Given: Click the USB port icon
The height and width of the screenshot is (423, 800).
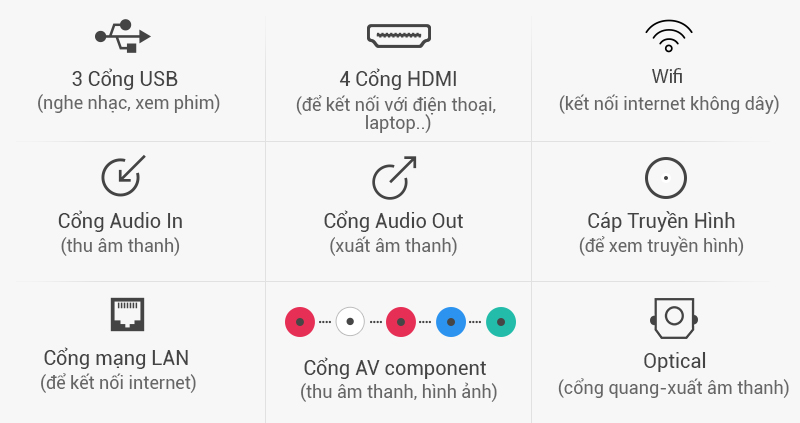Looking at the screenshot, I should [x=124, y=37].
